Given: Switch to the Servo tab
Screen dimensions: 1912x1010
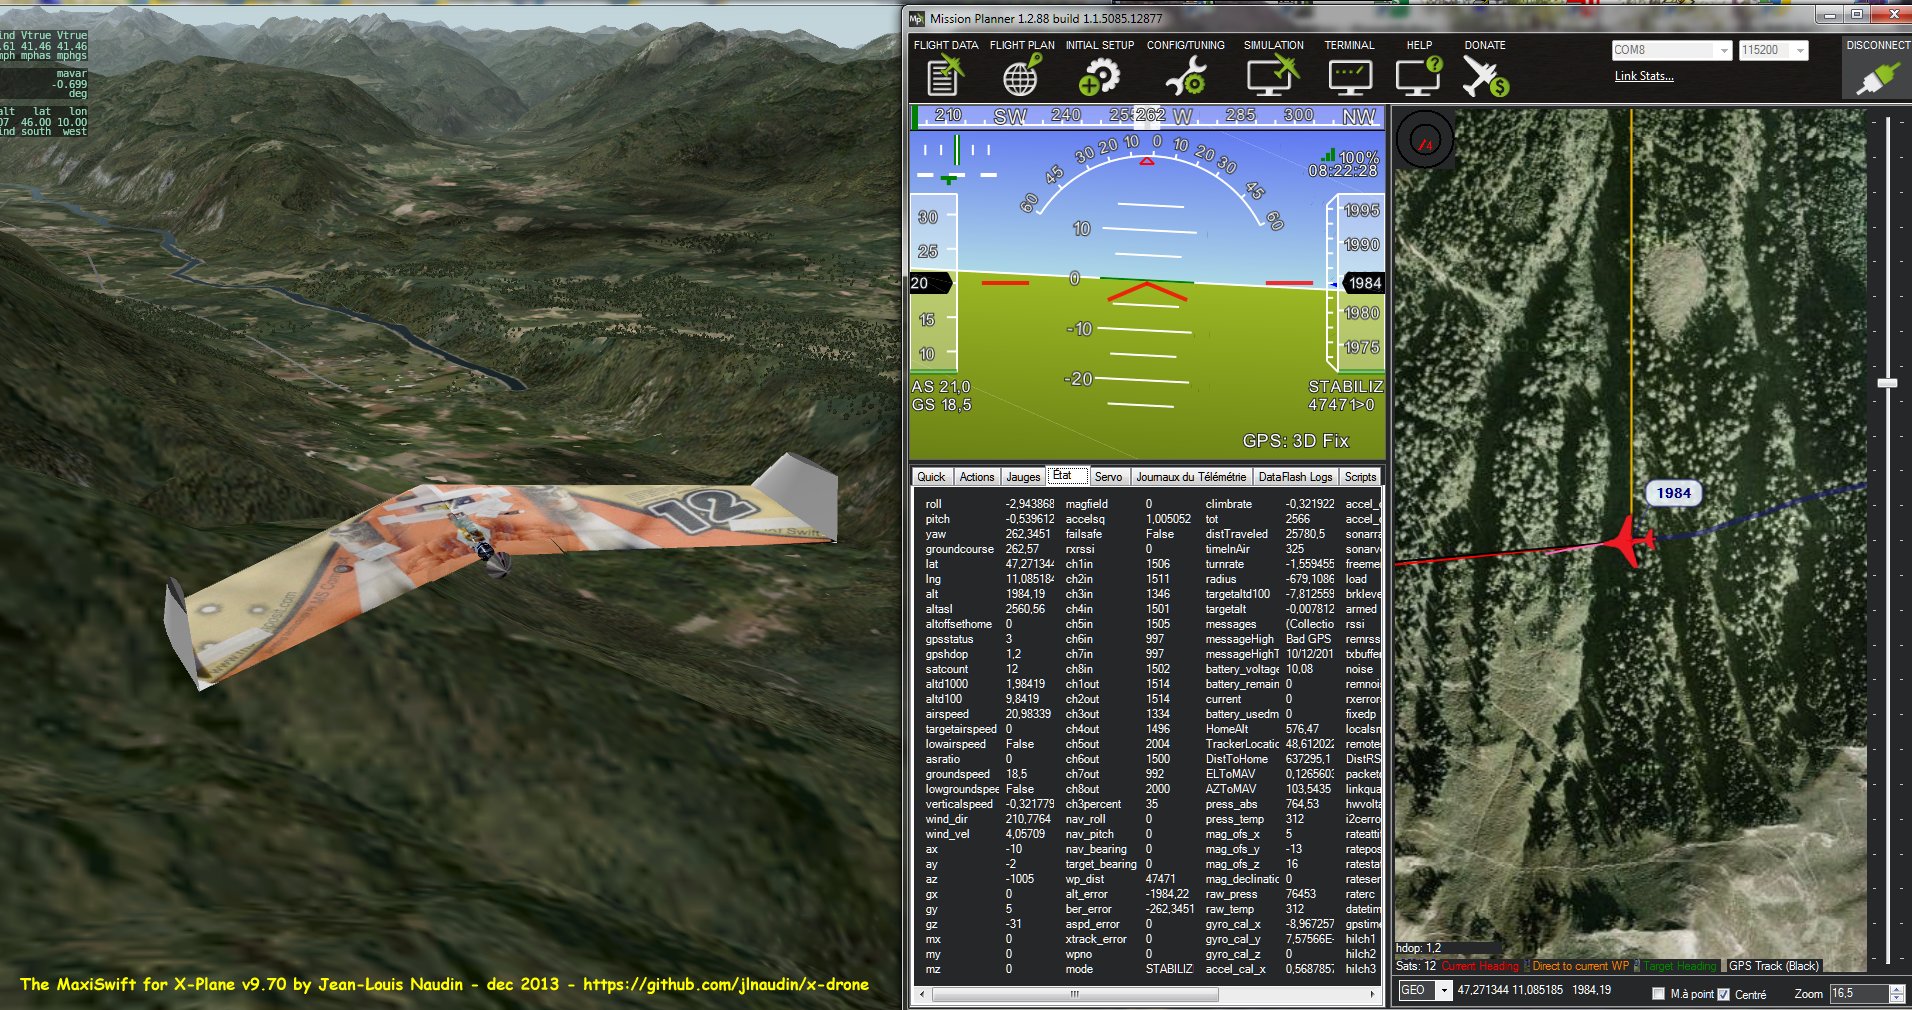Looking at the screenshot, I should pos(1108,477).
